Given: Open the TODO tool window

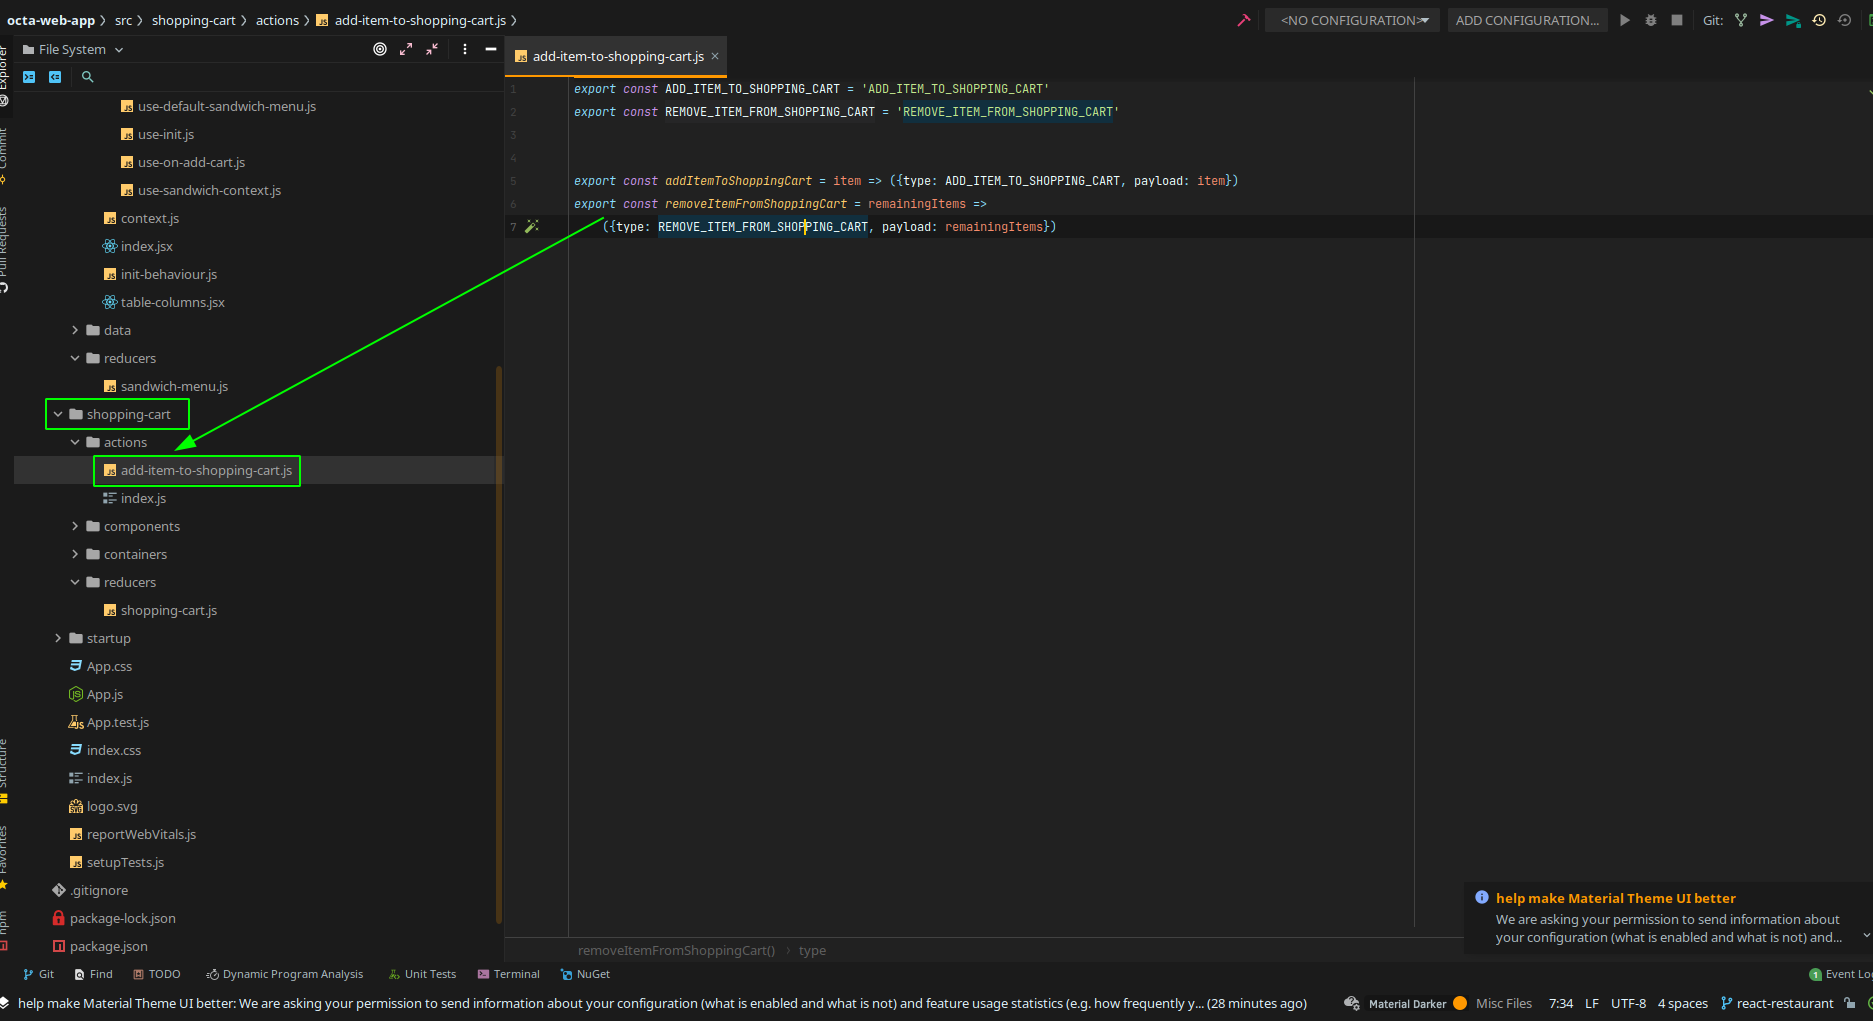Looking at the screenshot, I should (x=157, y=974).
